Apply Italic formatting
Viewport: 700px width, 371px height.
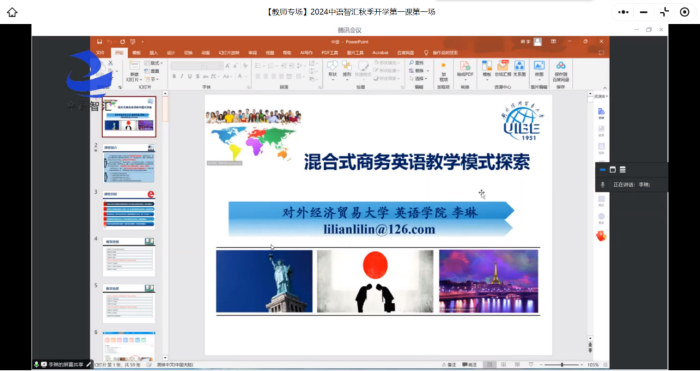pyautogui.click(x=182, y=76)
